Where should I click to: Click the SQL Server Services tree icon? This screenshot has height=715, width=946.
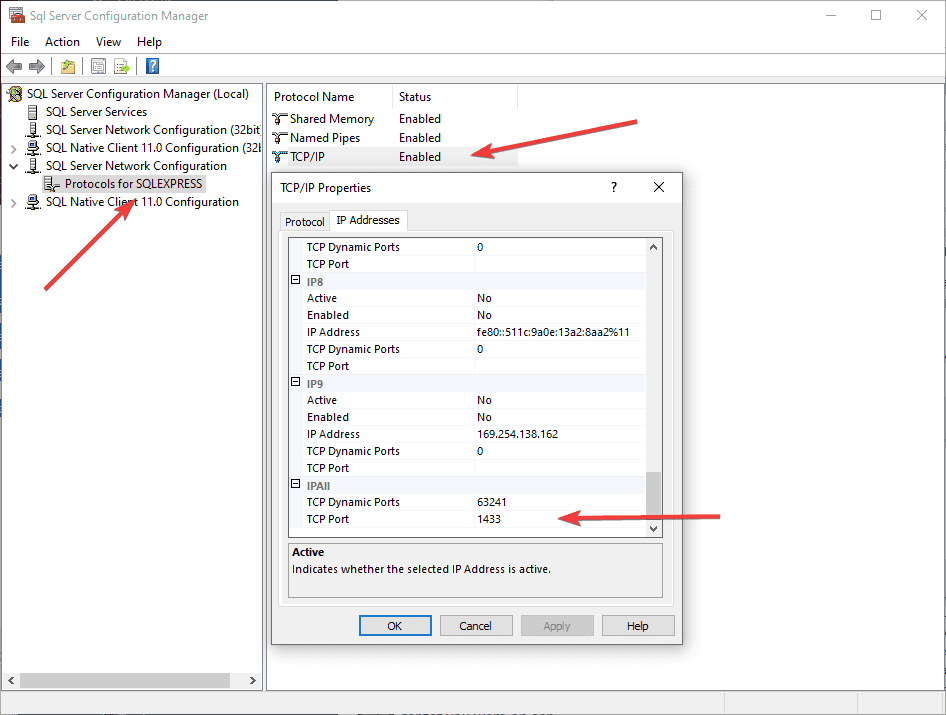coord(33,112)
